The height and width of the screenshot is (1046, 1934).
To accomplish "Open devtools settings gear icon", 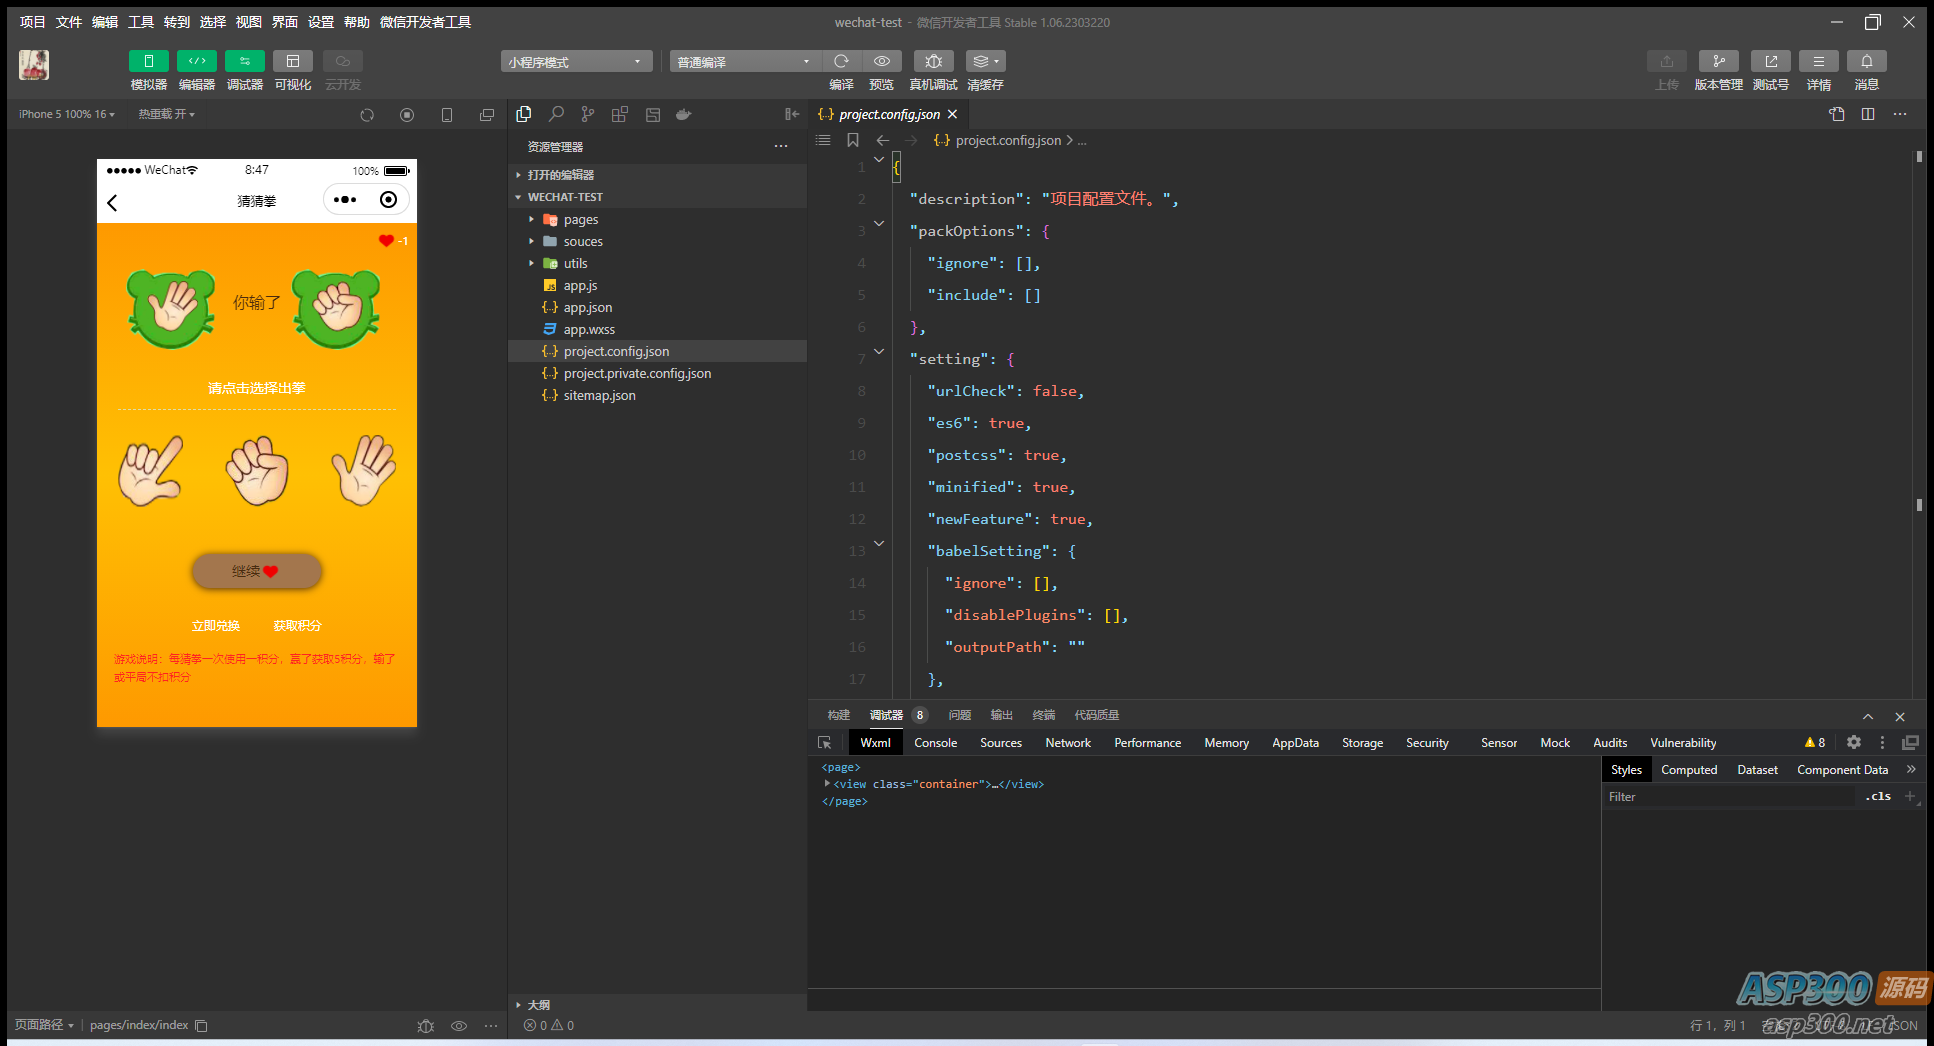I will 1853,743.
